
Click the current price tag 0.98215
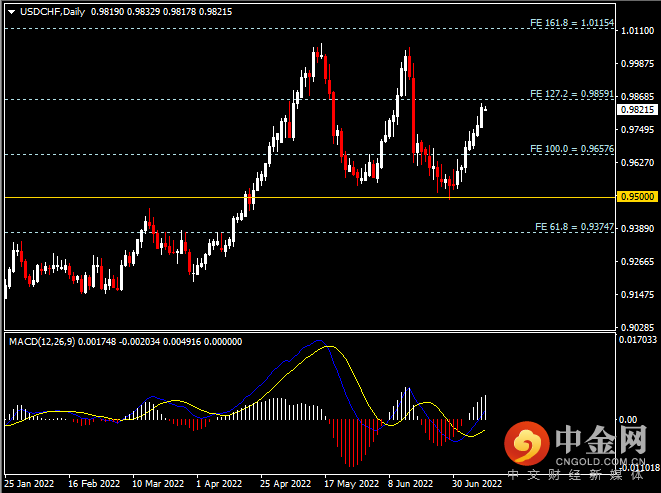click(x=637, y=110)
